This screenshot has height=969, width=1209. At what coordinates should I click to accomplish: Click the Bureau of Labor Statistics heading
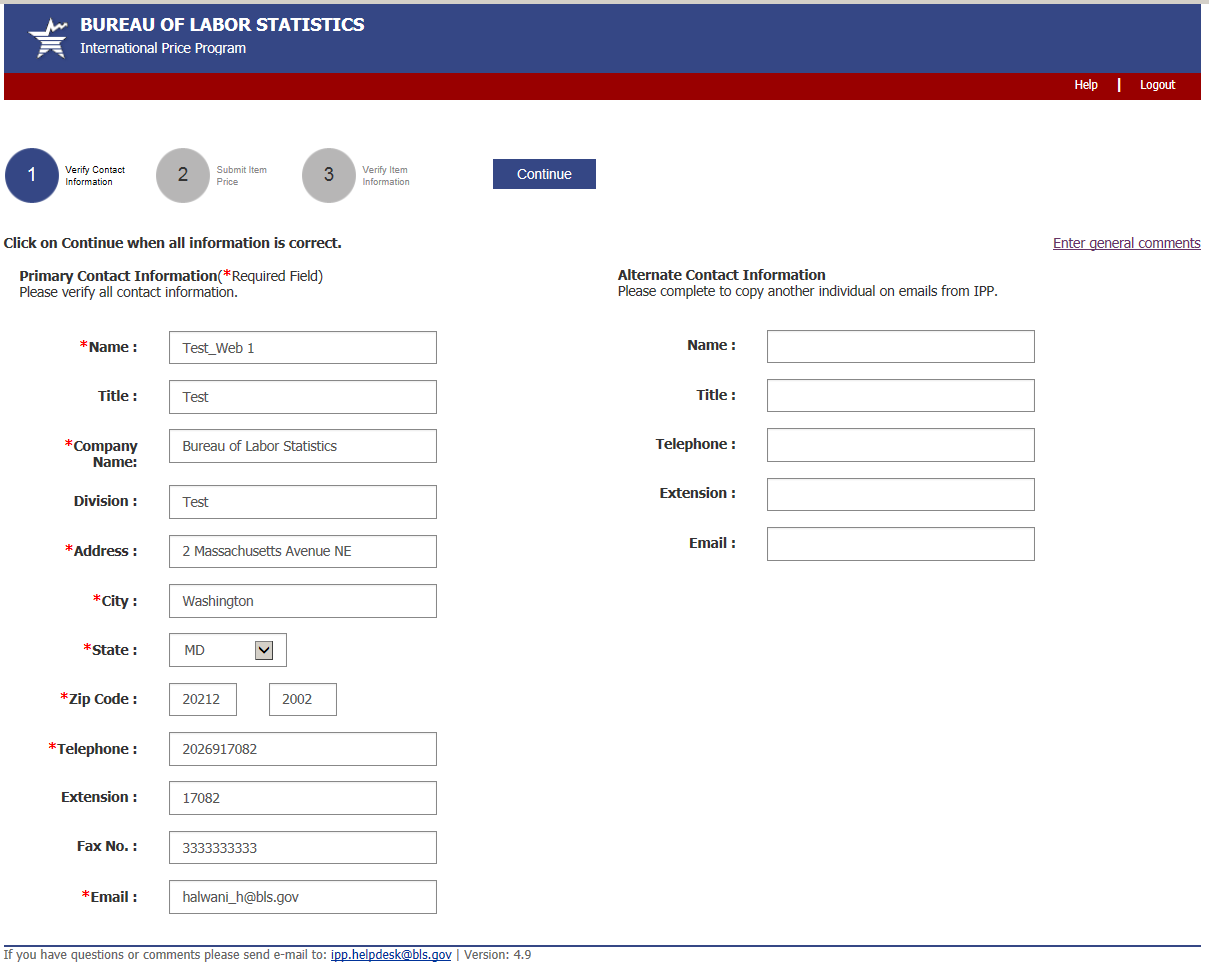click(x=222, y=25)
